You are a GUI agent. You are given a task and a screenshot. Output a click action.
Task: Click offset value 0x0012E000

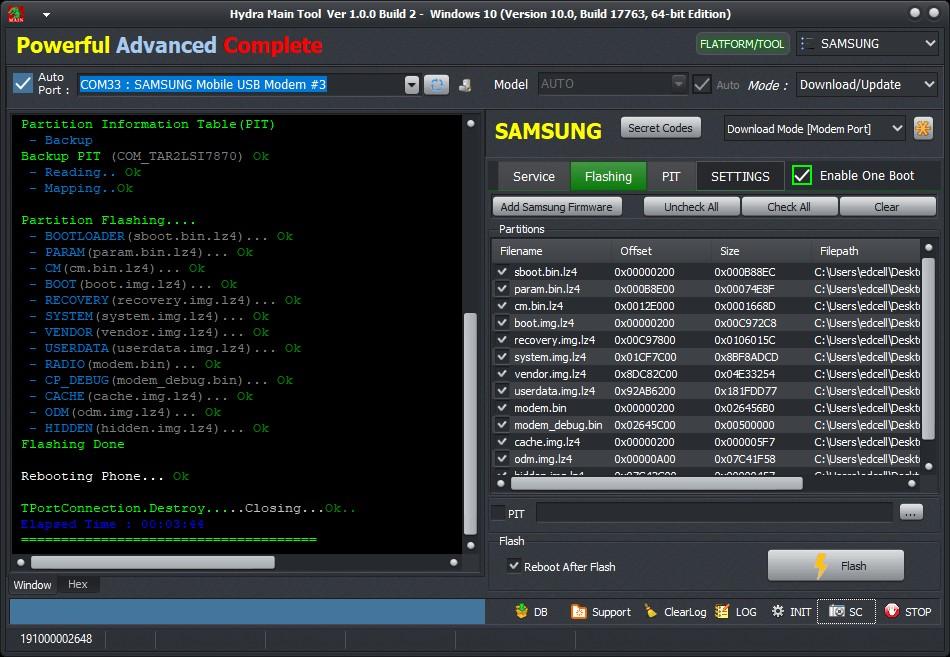coord(645,306)
